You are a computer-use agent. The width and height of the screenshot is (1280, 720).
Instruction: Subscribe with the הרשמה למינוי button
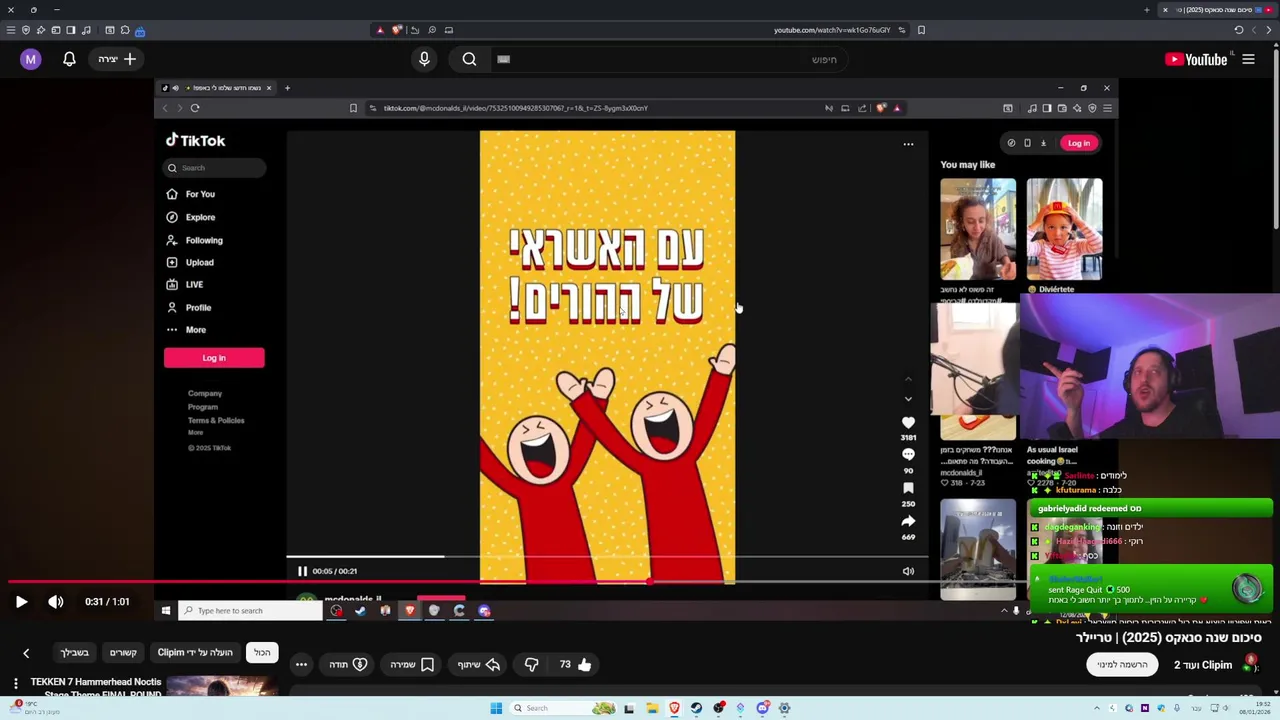tap(1122, 664)
